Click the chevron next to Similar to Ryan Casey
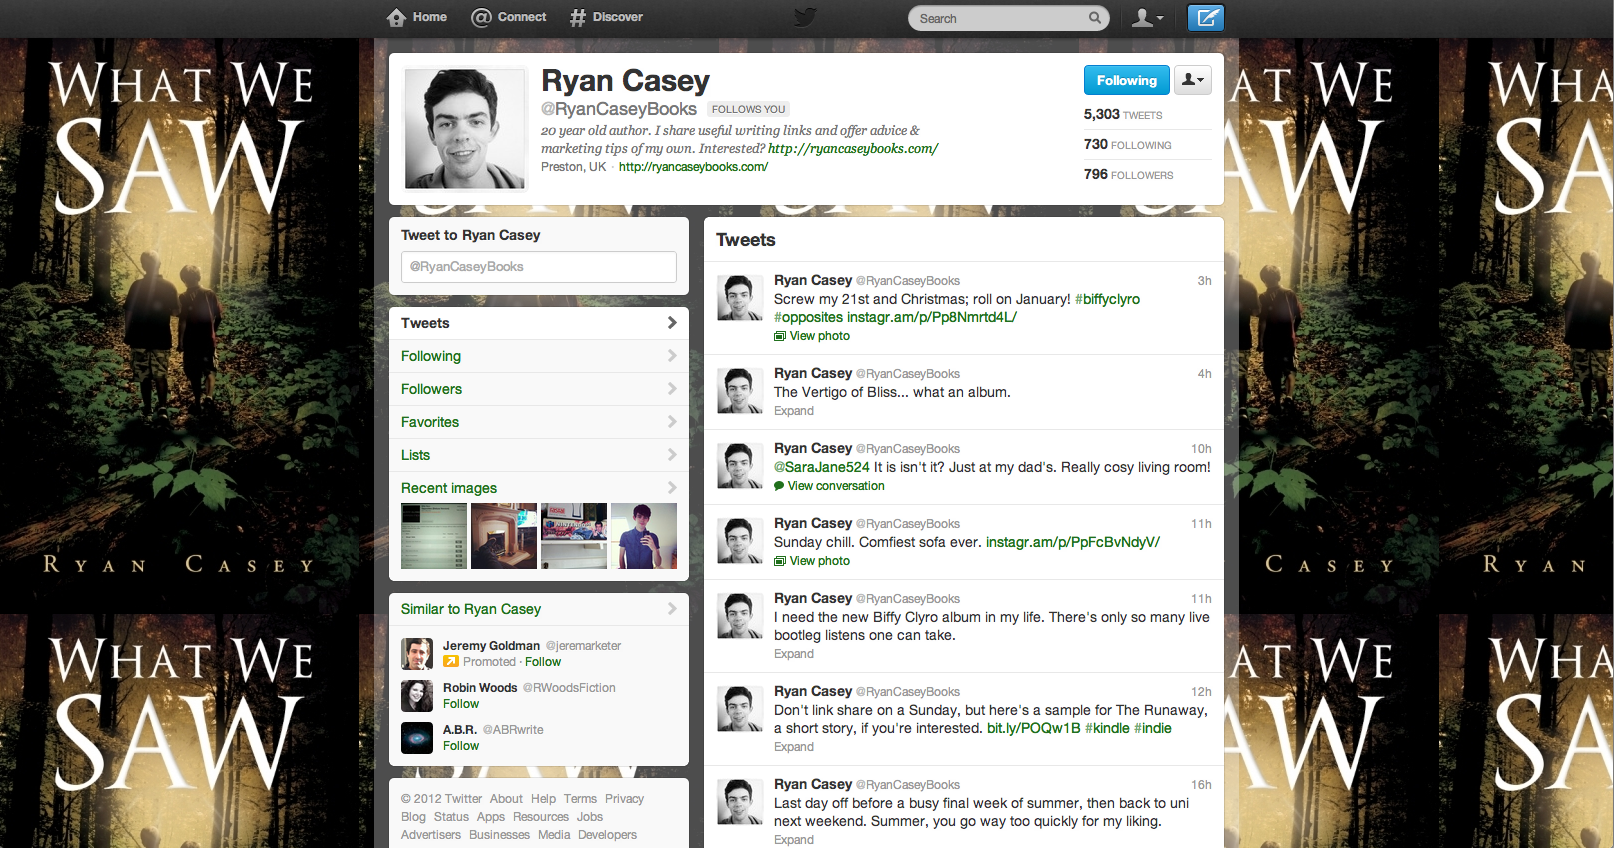Image resolution: width=1614 pixels, height=848 pixels. click(672, 609)
